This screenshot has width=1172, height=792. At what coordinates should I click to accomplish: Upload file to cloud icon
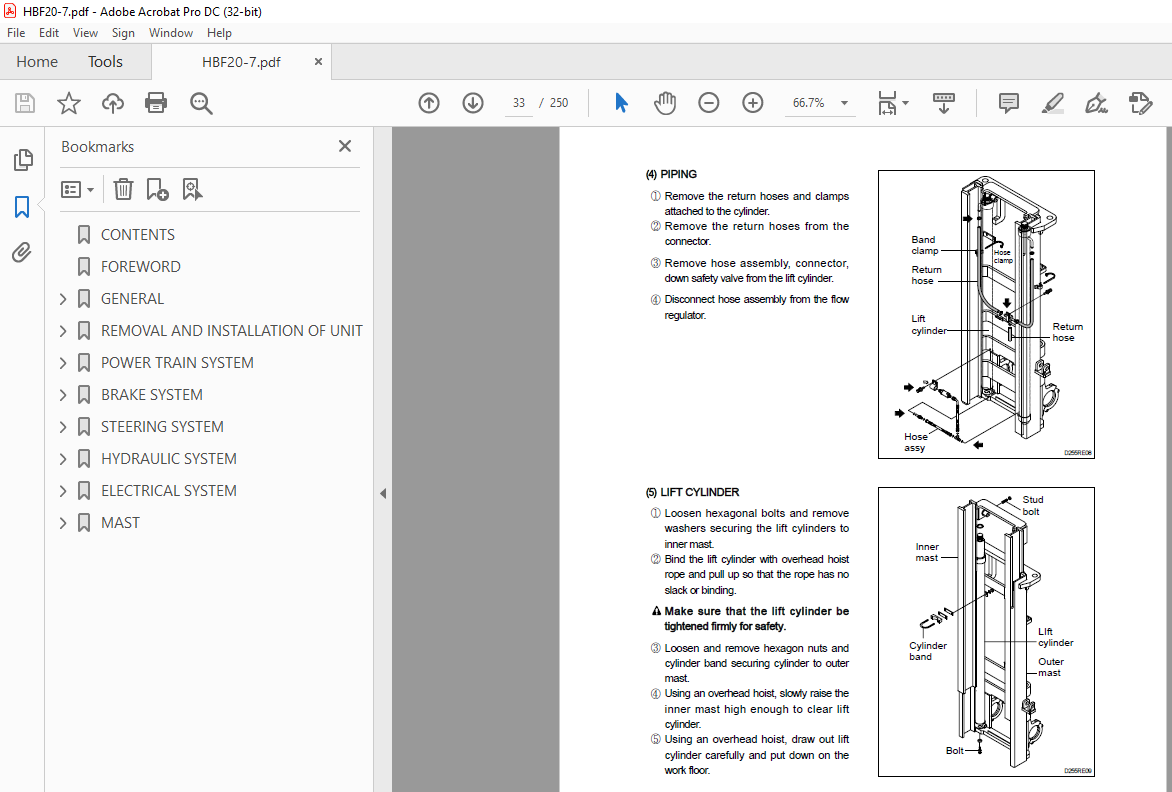pyautogui.click(x=113, y=103)
